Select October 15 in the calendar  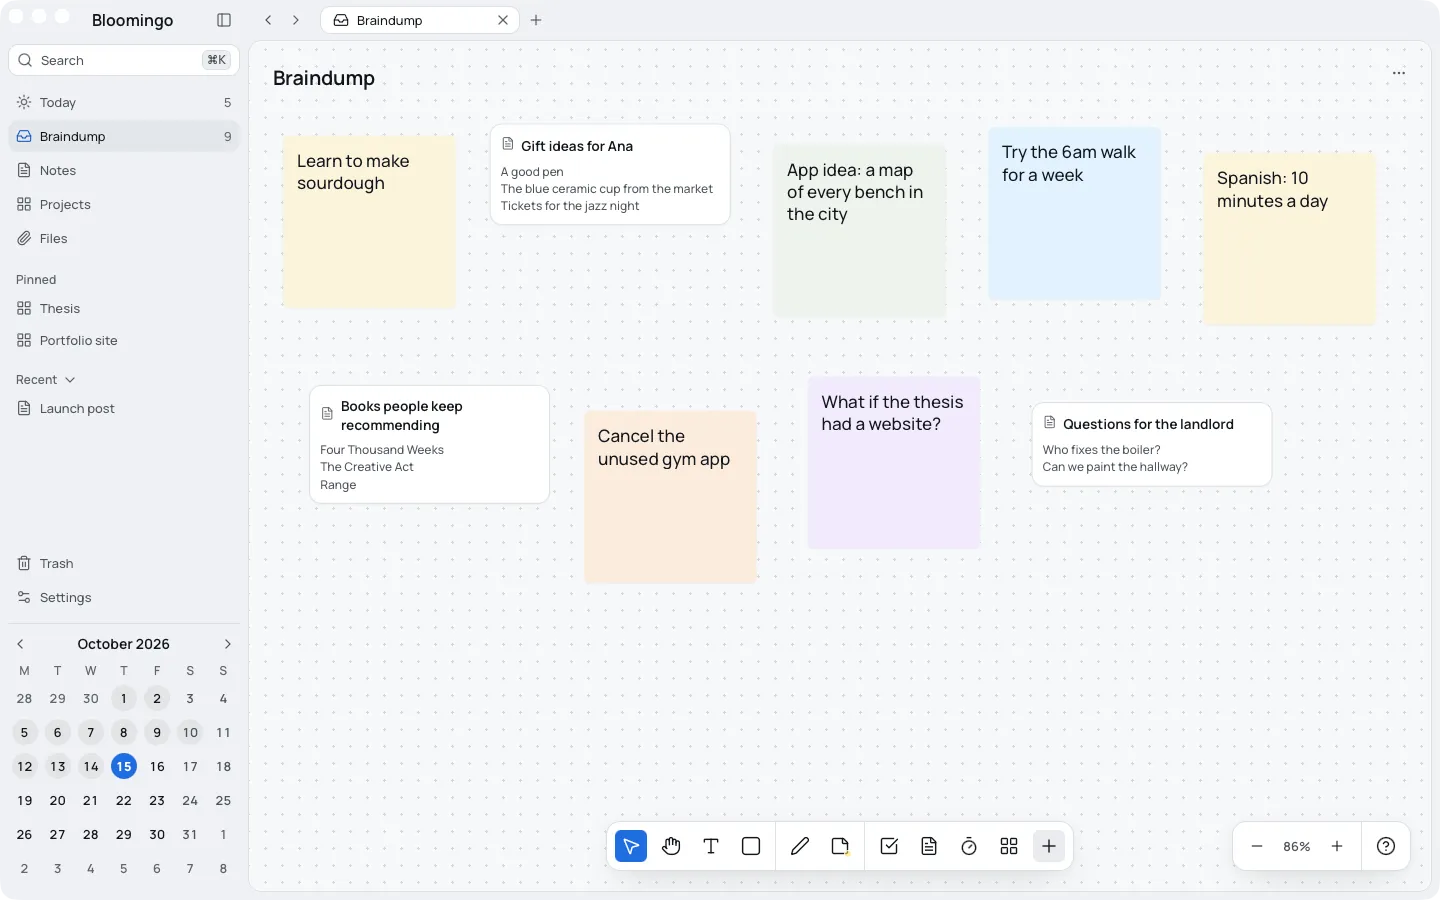(124, 766)
